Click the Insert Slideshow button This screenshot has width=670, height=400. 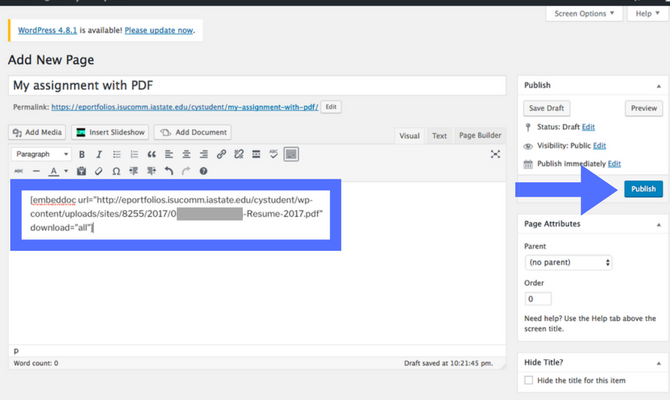click(110, 132)
